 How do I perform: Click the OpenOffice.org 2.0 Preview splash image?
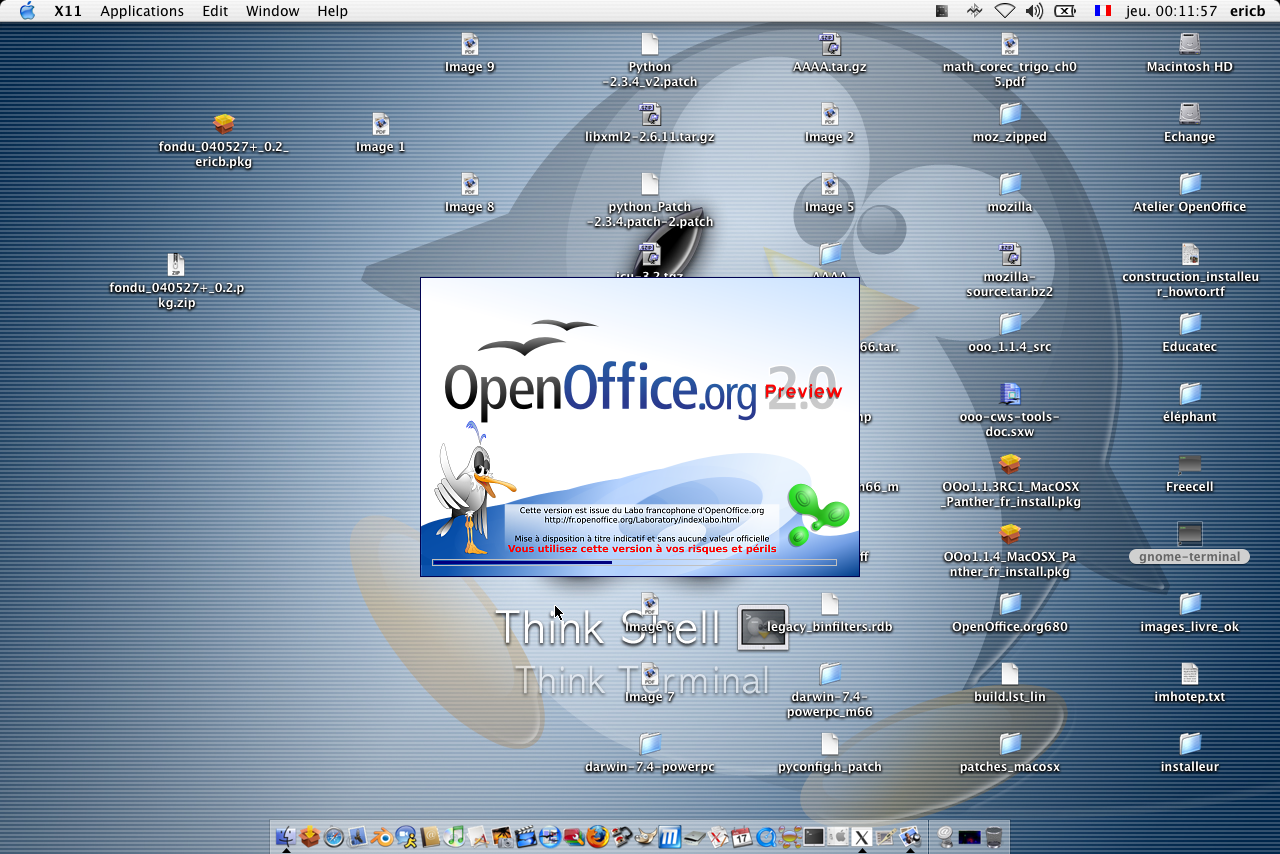click(640, 427)
